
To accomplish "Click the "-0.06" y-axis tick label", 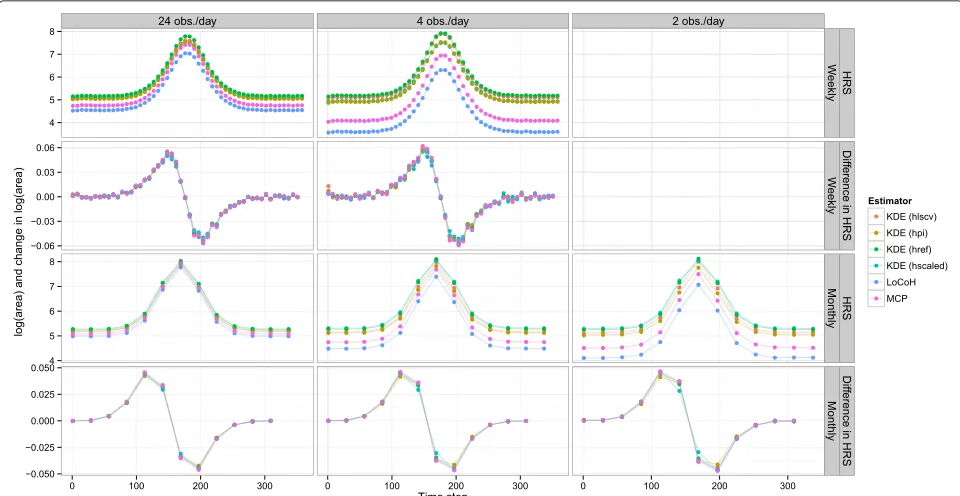I will point(44,246).
